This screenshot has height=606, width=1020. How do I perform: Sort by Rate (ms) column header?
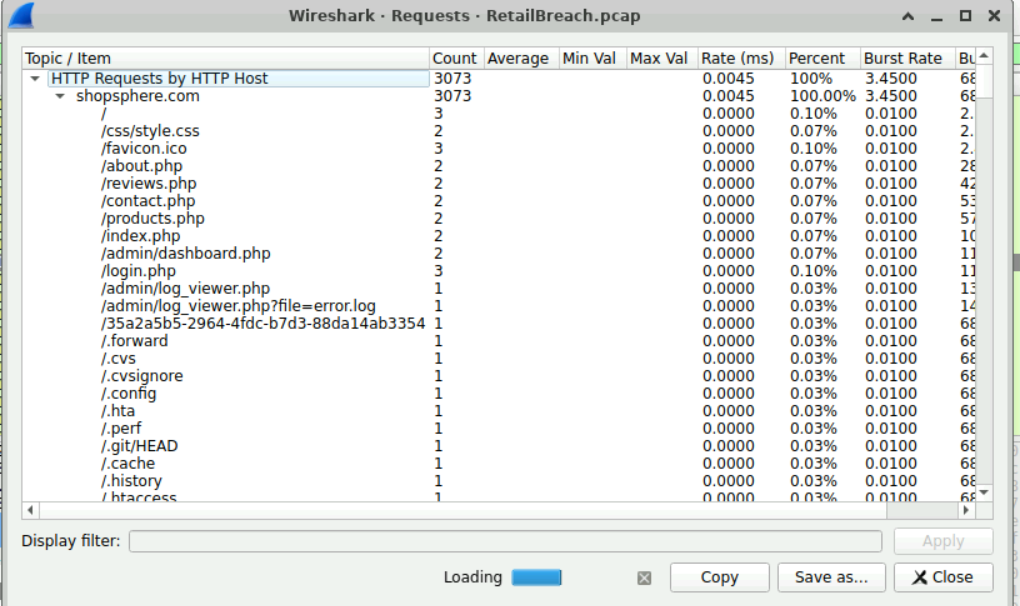[742, 59]
